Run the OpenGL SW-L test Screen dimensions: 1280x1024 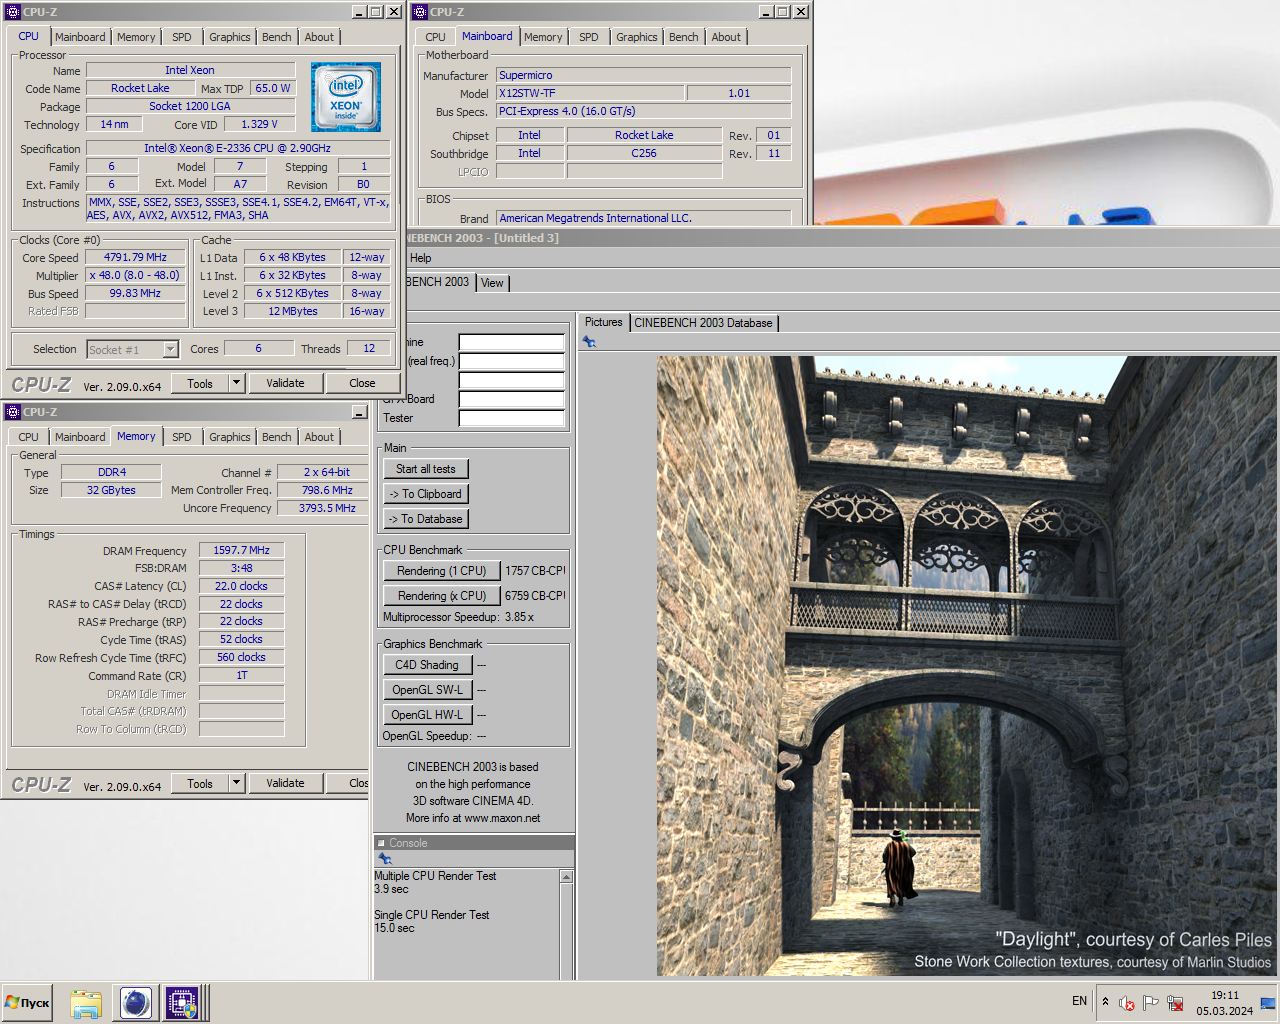pyautogui.click(x=426, y=690)
